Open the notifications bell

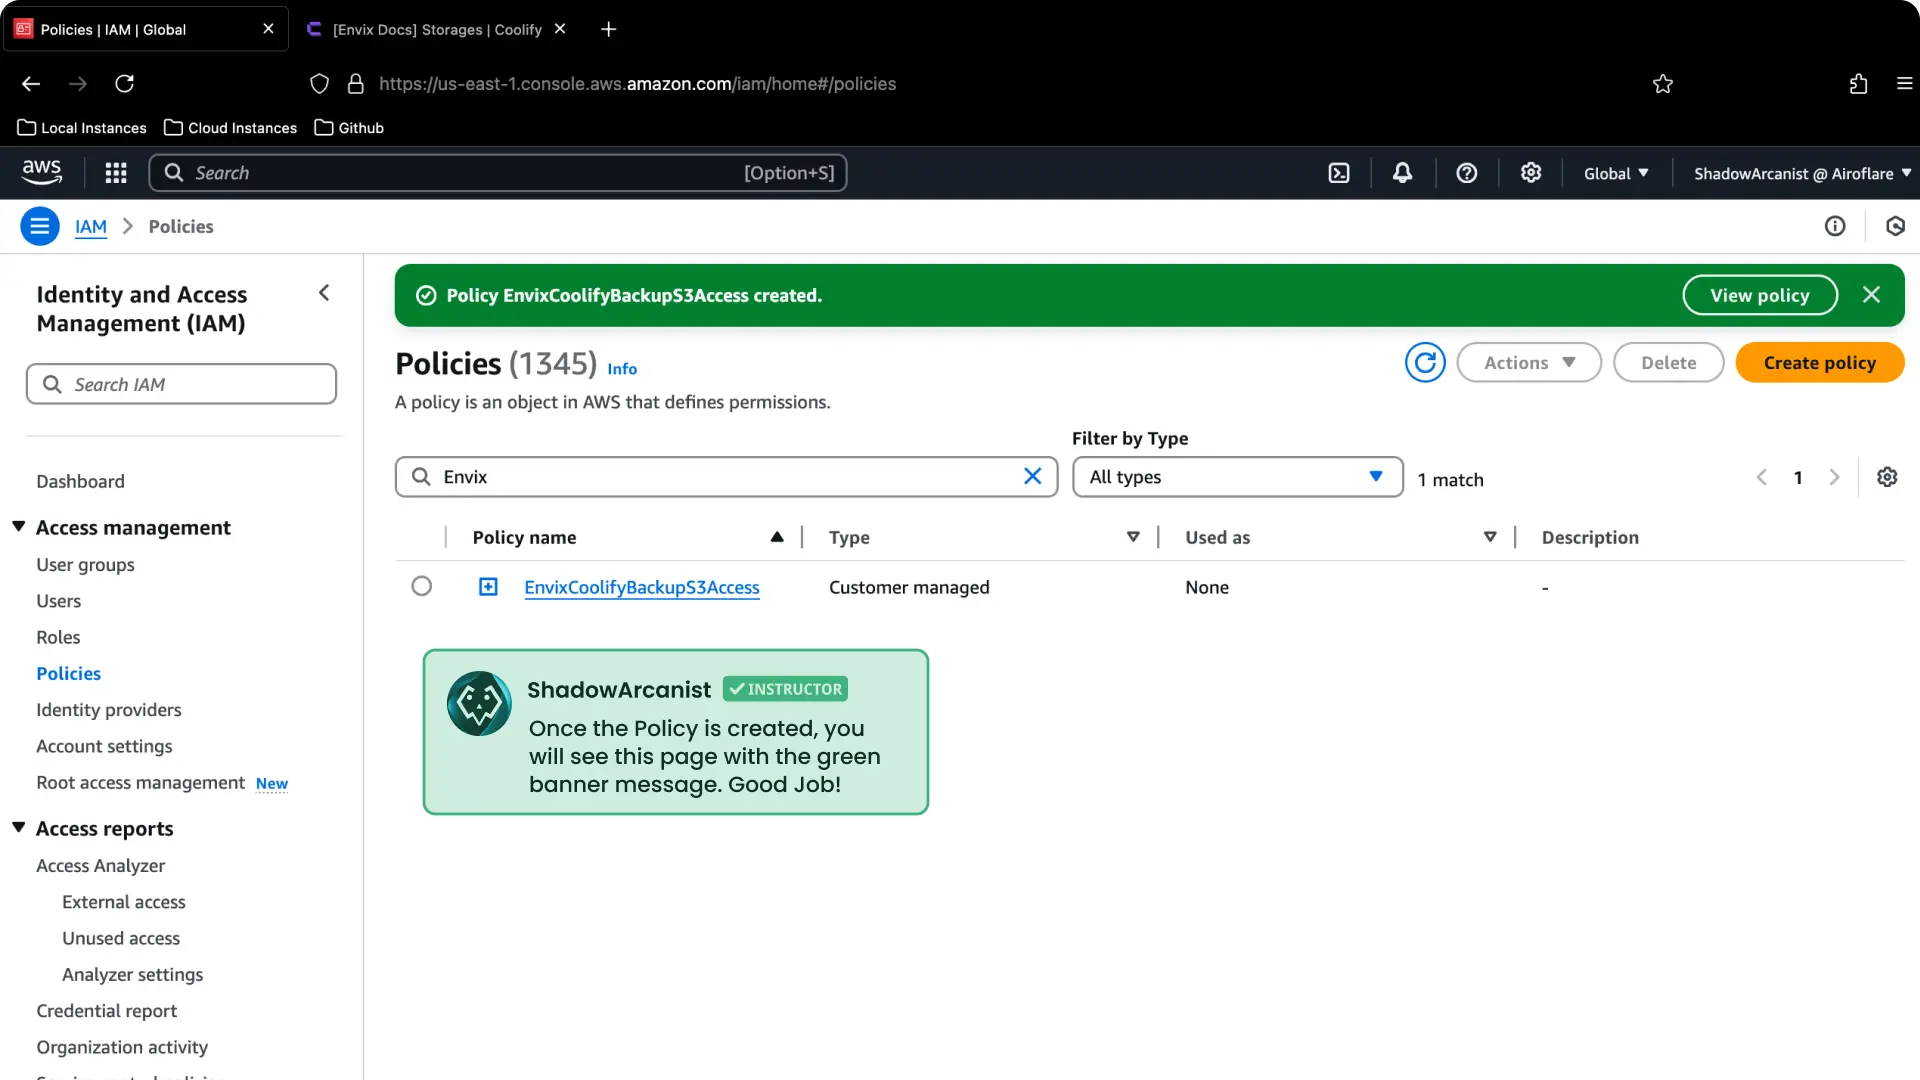pos(1401,173)
